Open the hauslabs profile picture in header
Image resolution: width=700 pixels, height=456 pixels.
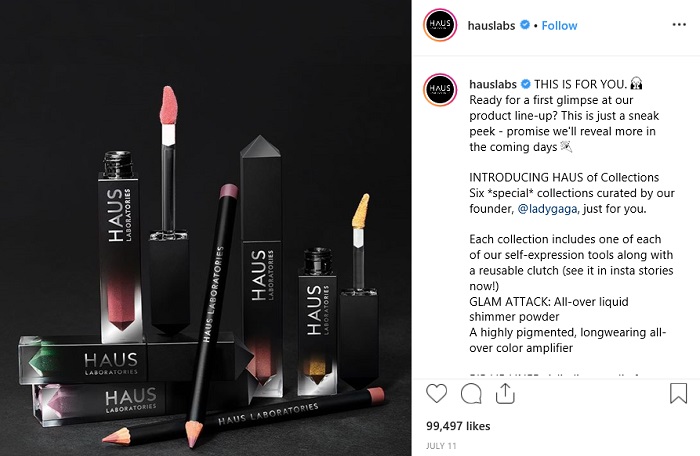[x=440, y=25]
